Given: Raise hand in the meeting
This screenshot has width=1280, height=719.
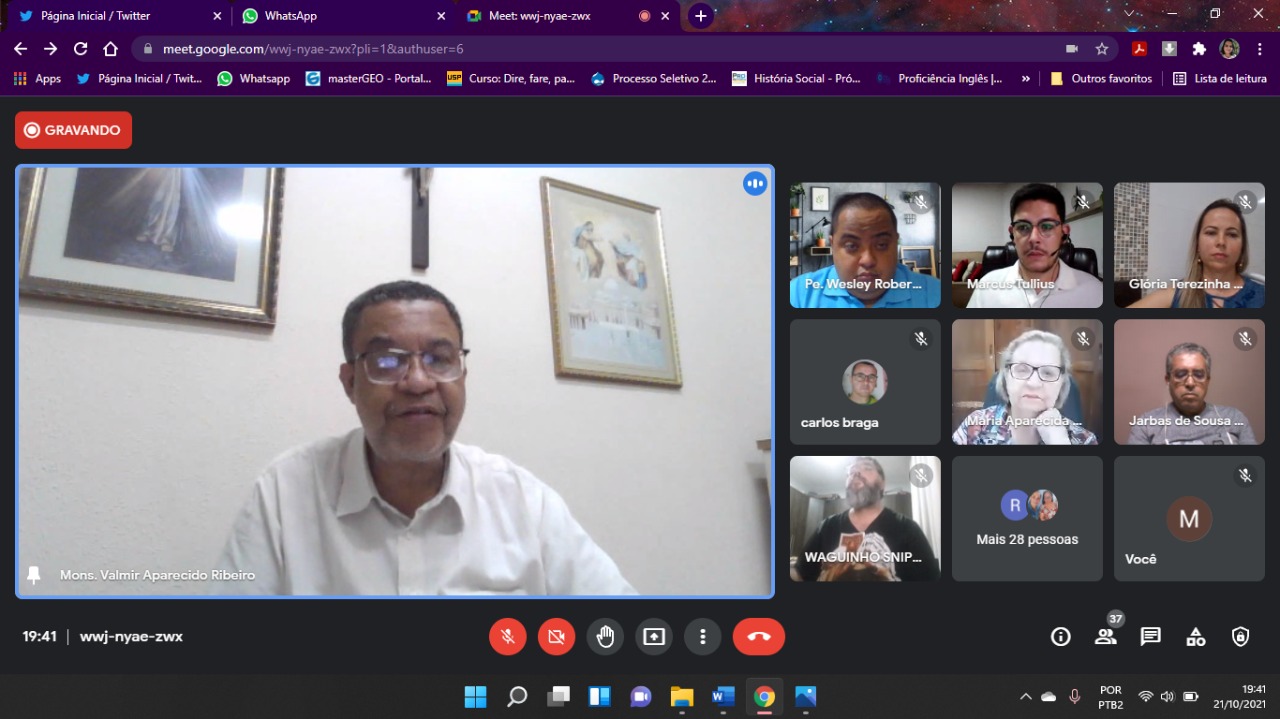Looking at the screenshot, I should (605, 637).
